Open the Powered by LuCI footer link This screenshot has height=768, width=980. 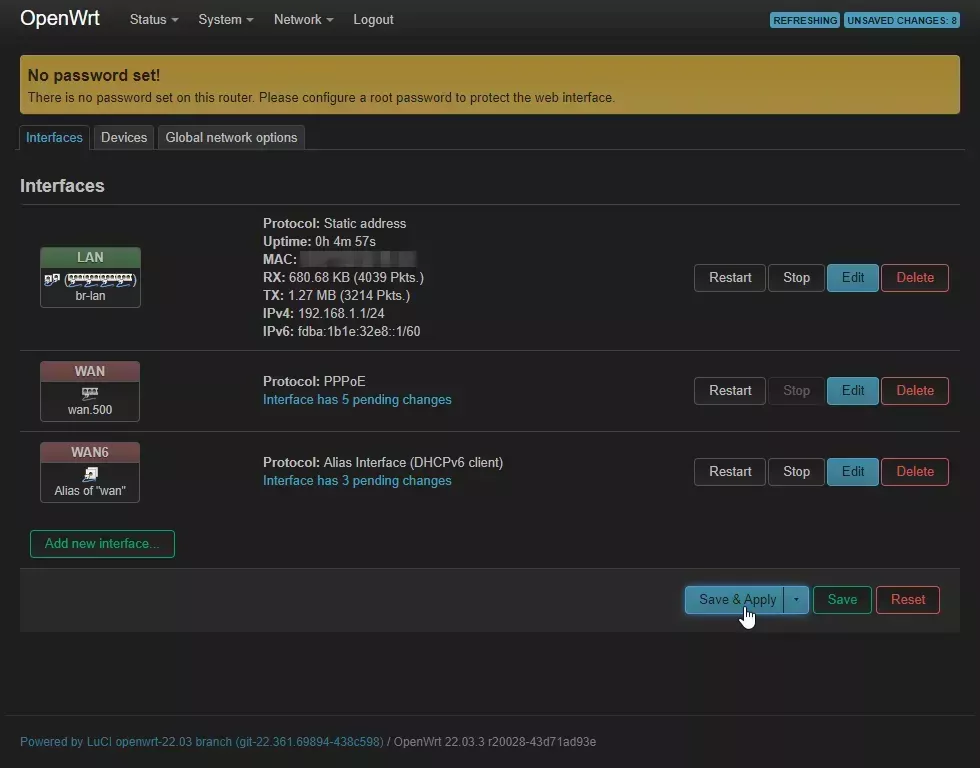[x=202, y=742]
